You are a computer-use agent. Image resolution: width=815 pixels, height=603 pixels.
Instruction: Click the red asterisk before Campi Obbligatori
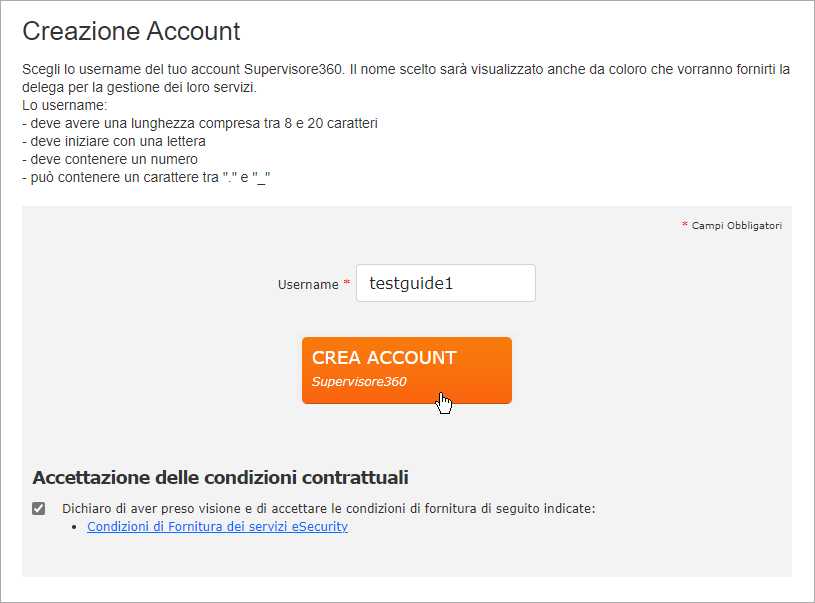(x=685, y=224)
